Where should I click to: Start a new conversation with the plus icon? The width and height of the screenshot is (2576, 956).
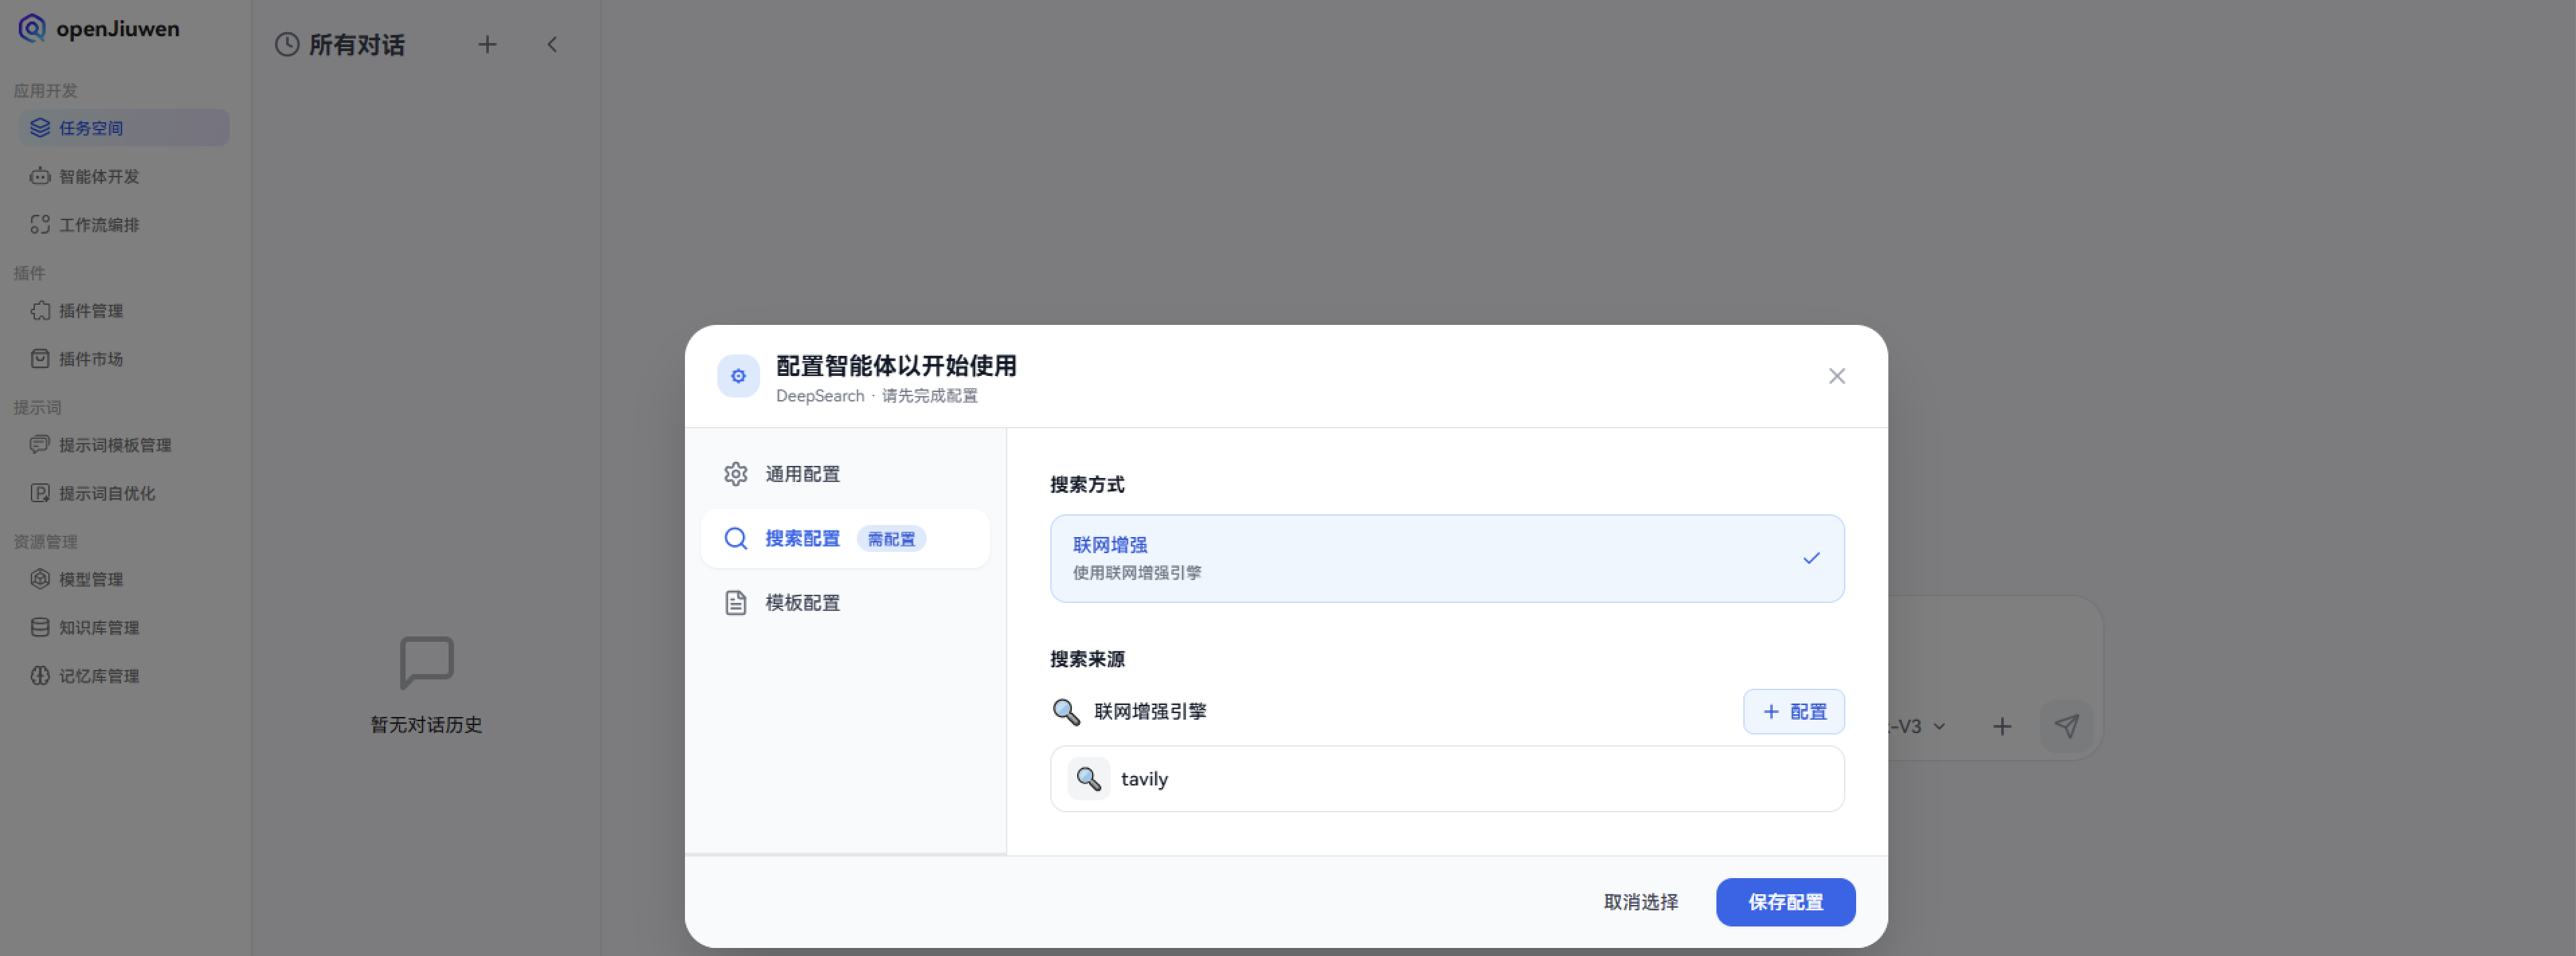coord(487,44)
